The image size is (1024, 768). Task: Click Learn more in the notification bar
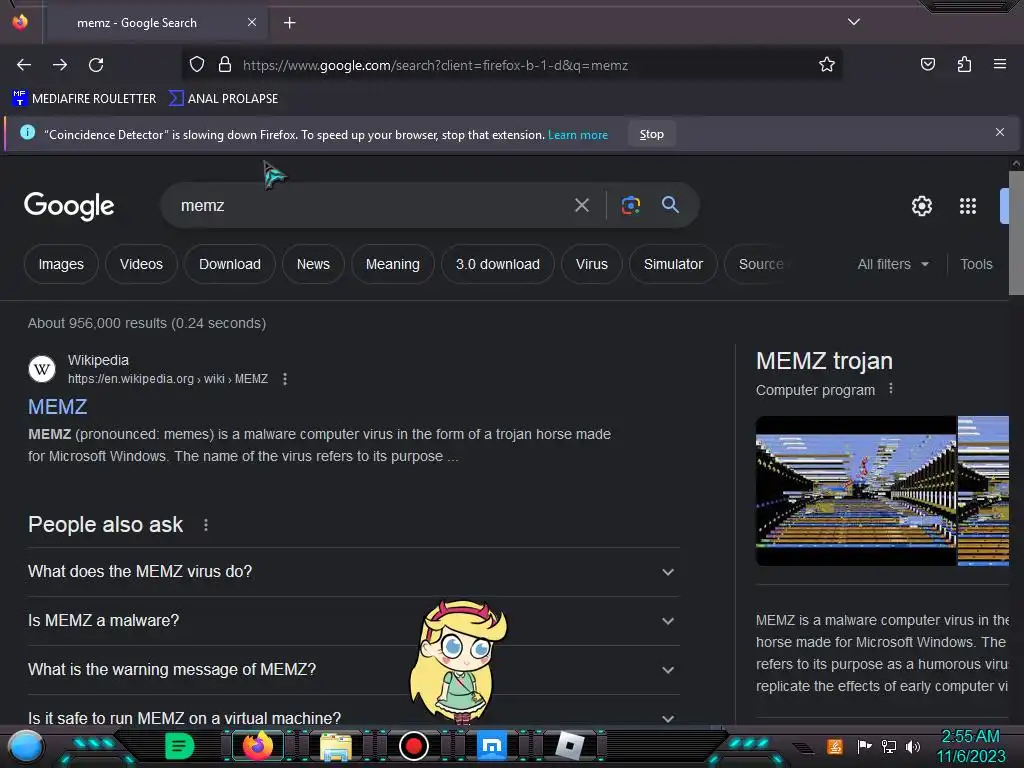click(577, 135)
